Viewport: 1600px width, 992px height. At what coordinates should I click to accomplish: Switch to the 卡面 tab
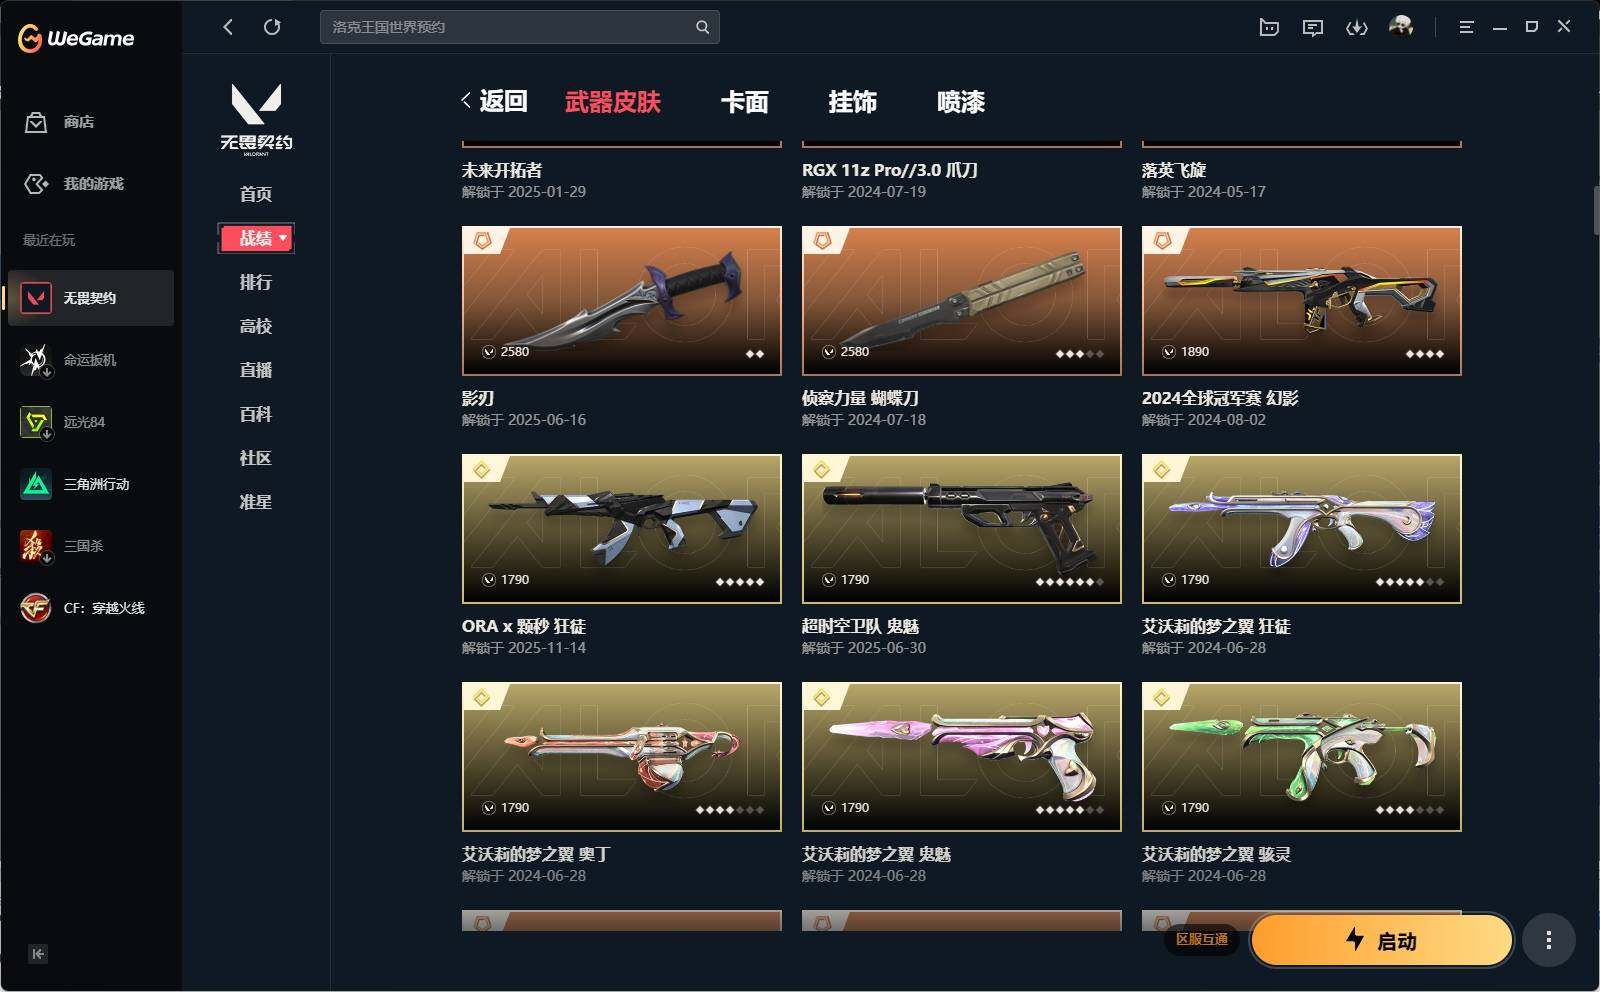745,102
